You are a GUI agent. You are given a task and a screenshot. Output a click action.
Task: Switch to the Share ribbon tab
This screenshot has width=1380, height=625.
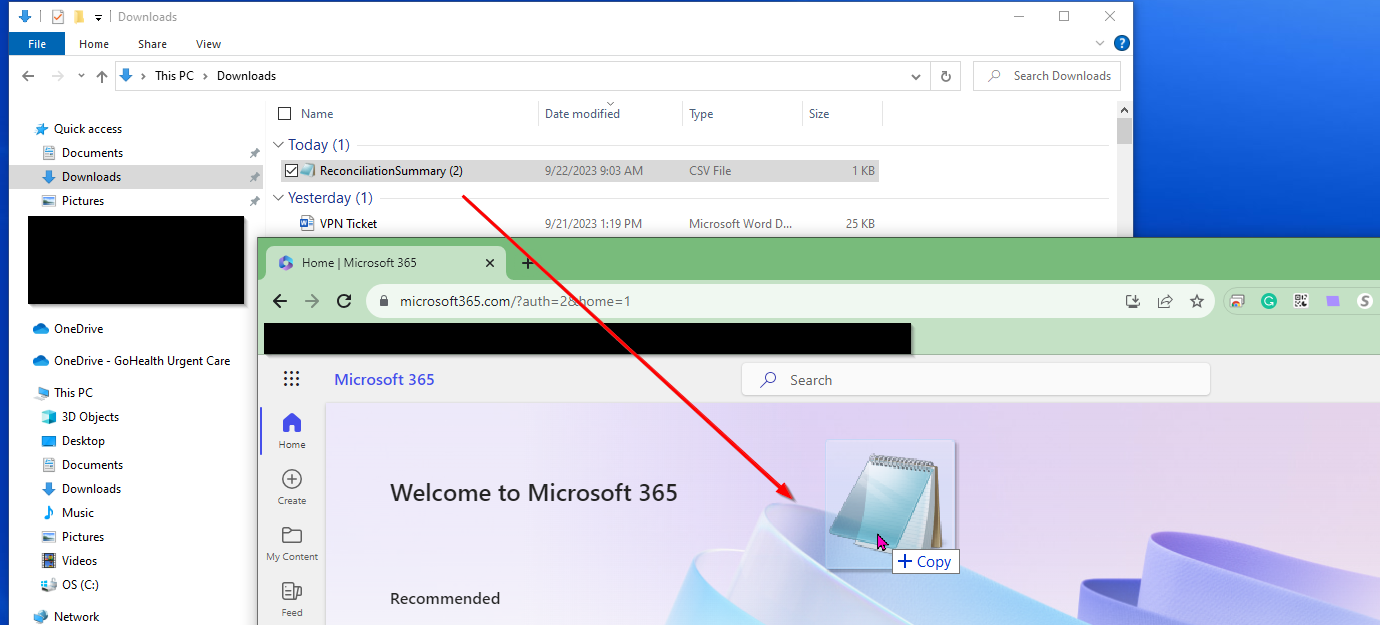tap(153, 44)
